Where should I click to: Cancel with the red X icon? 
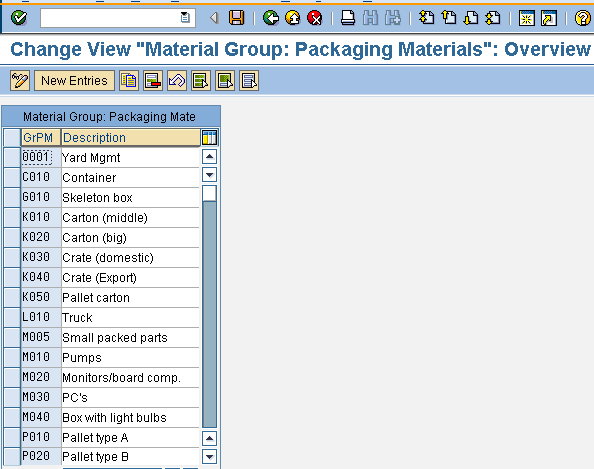pos(315,18)
